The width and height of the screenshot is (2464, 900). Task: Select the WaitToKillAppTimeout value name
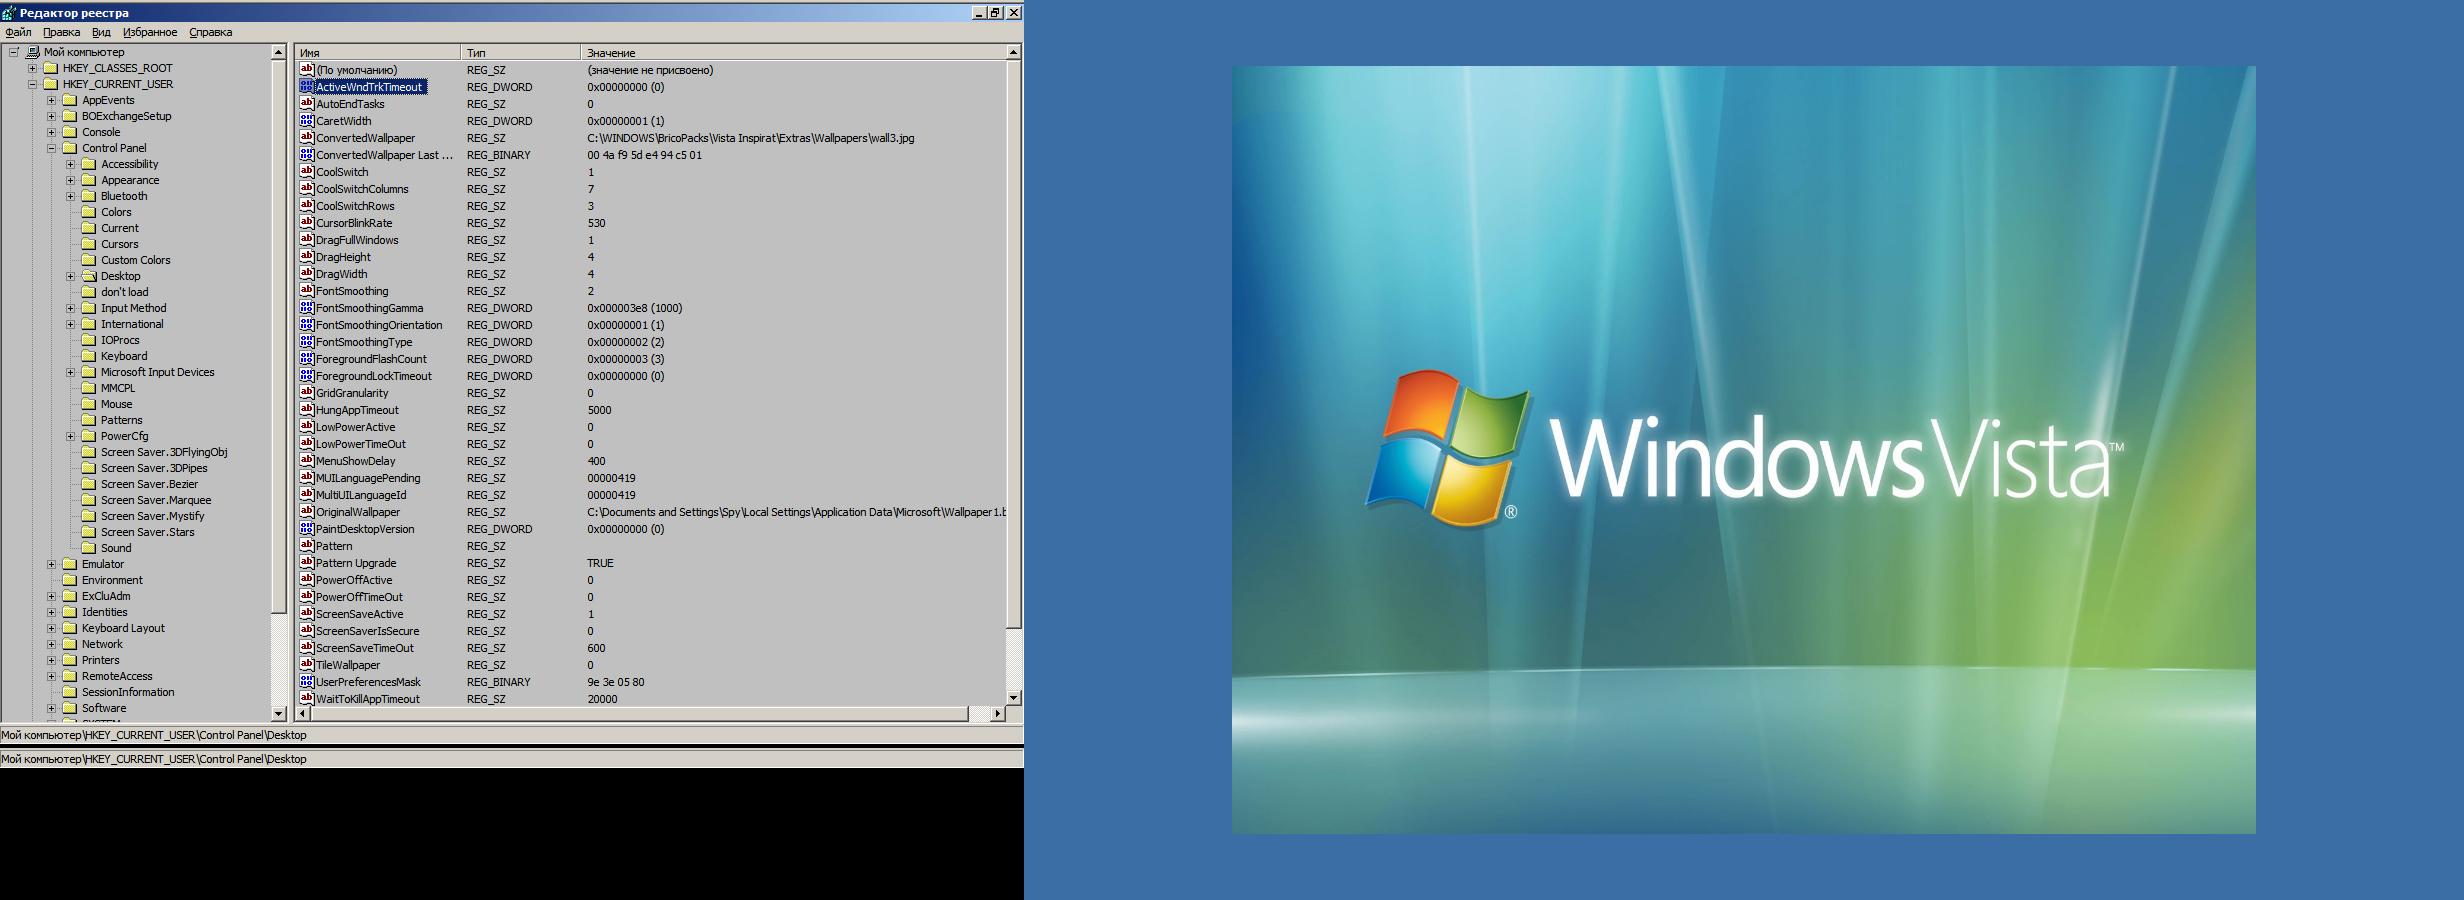coord(368,699)
